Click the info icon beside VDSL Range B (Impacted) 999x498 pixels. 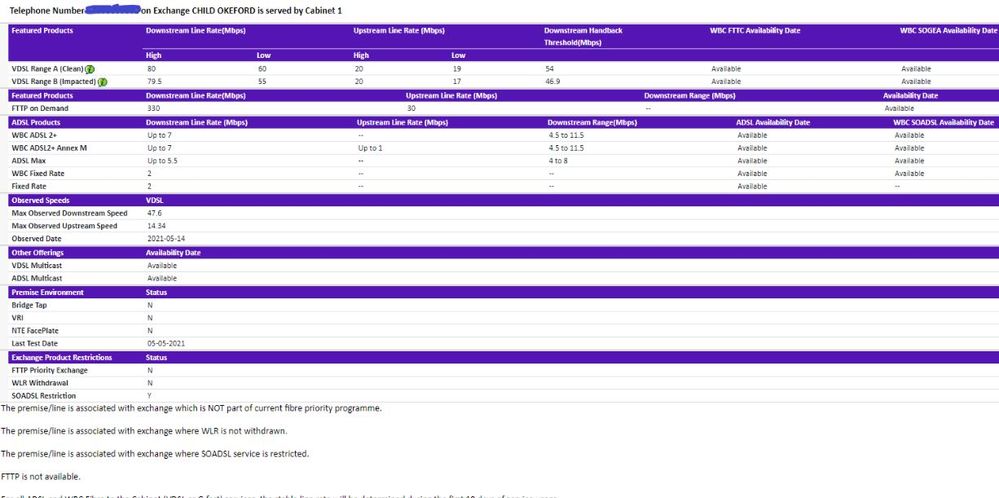coord(102,81)
